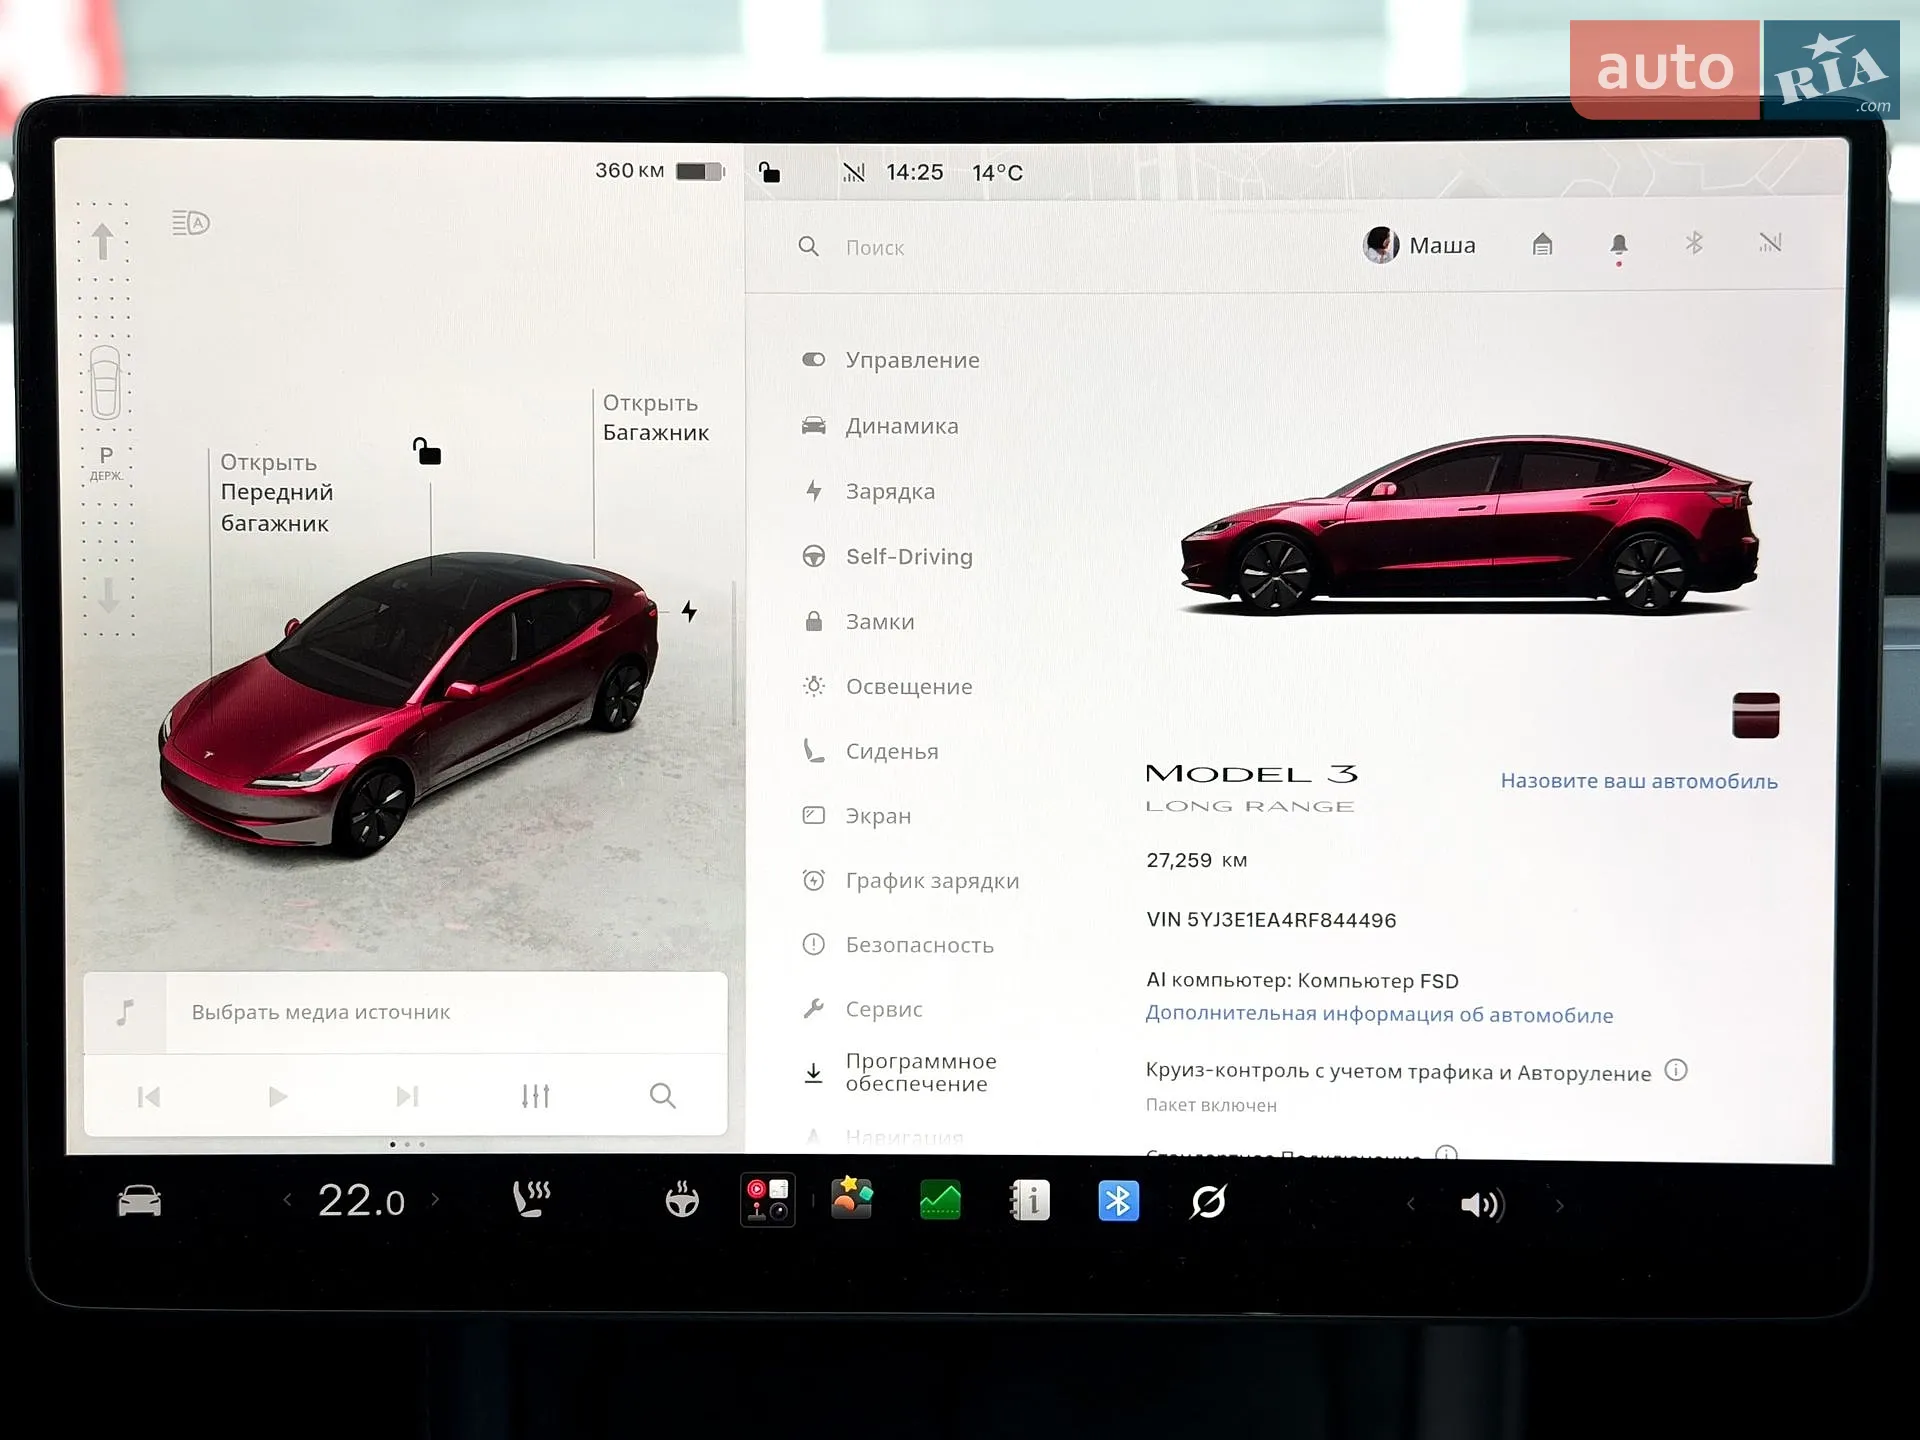Open the Безопасность menu
The width and height of the screenshot is (1920, 1440).
pyautogui.click(x=897, y=945)
